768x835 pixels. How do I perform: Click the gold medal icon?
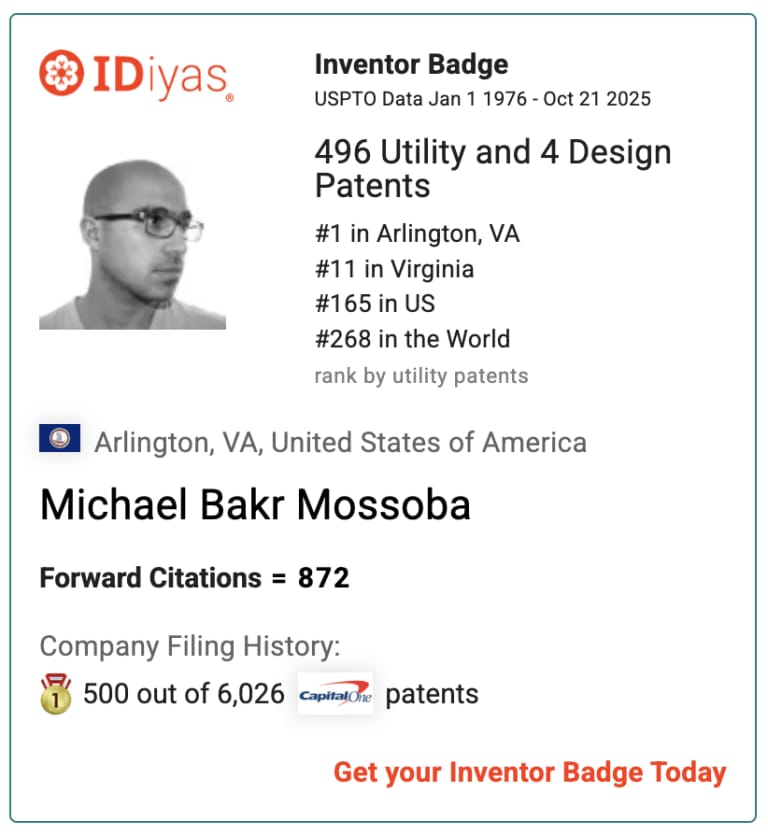click(x=55, y=694)
